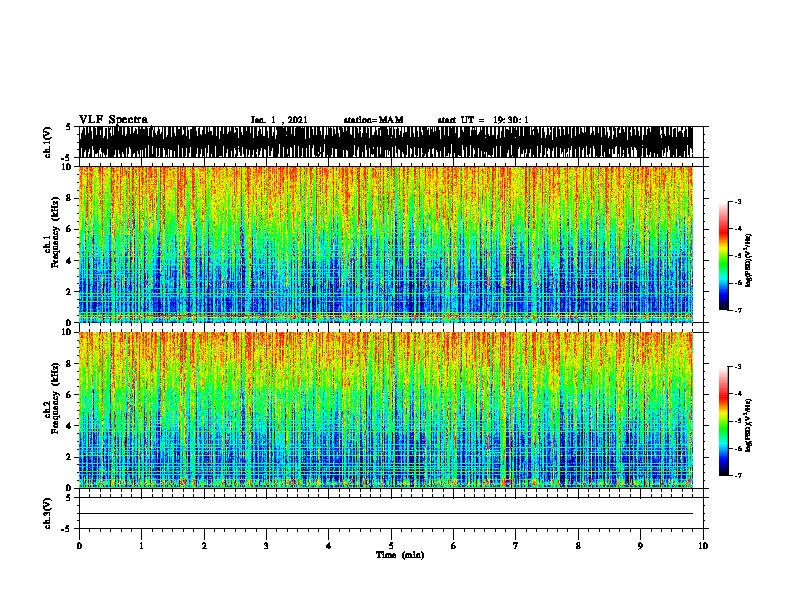
Task: Click the "Time (min)" axis title
Action: (x=400, y=555)
